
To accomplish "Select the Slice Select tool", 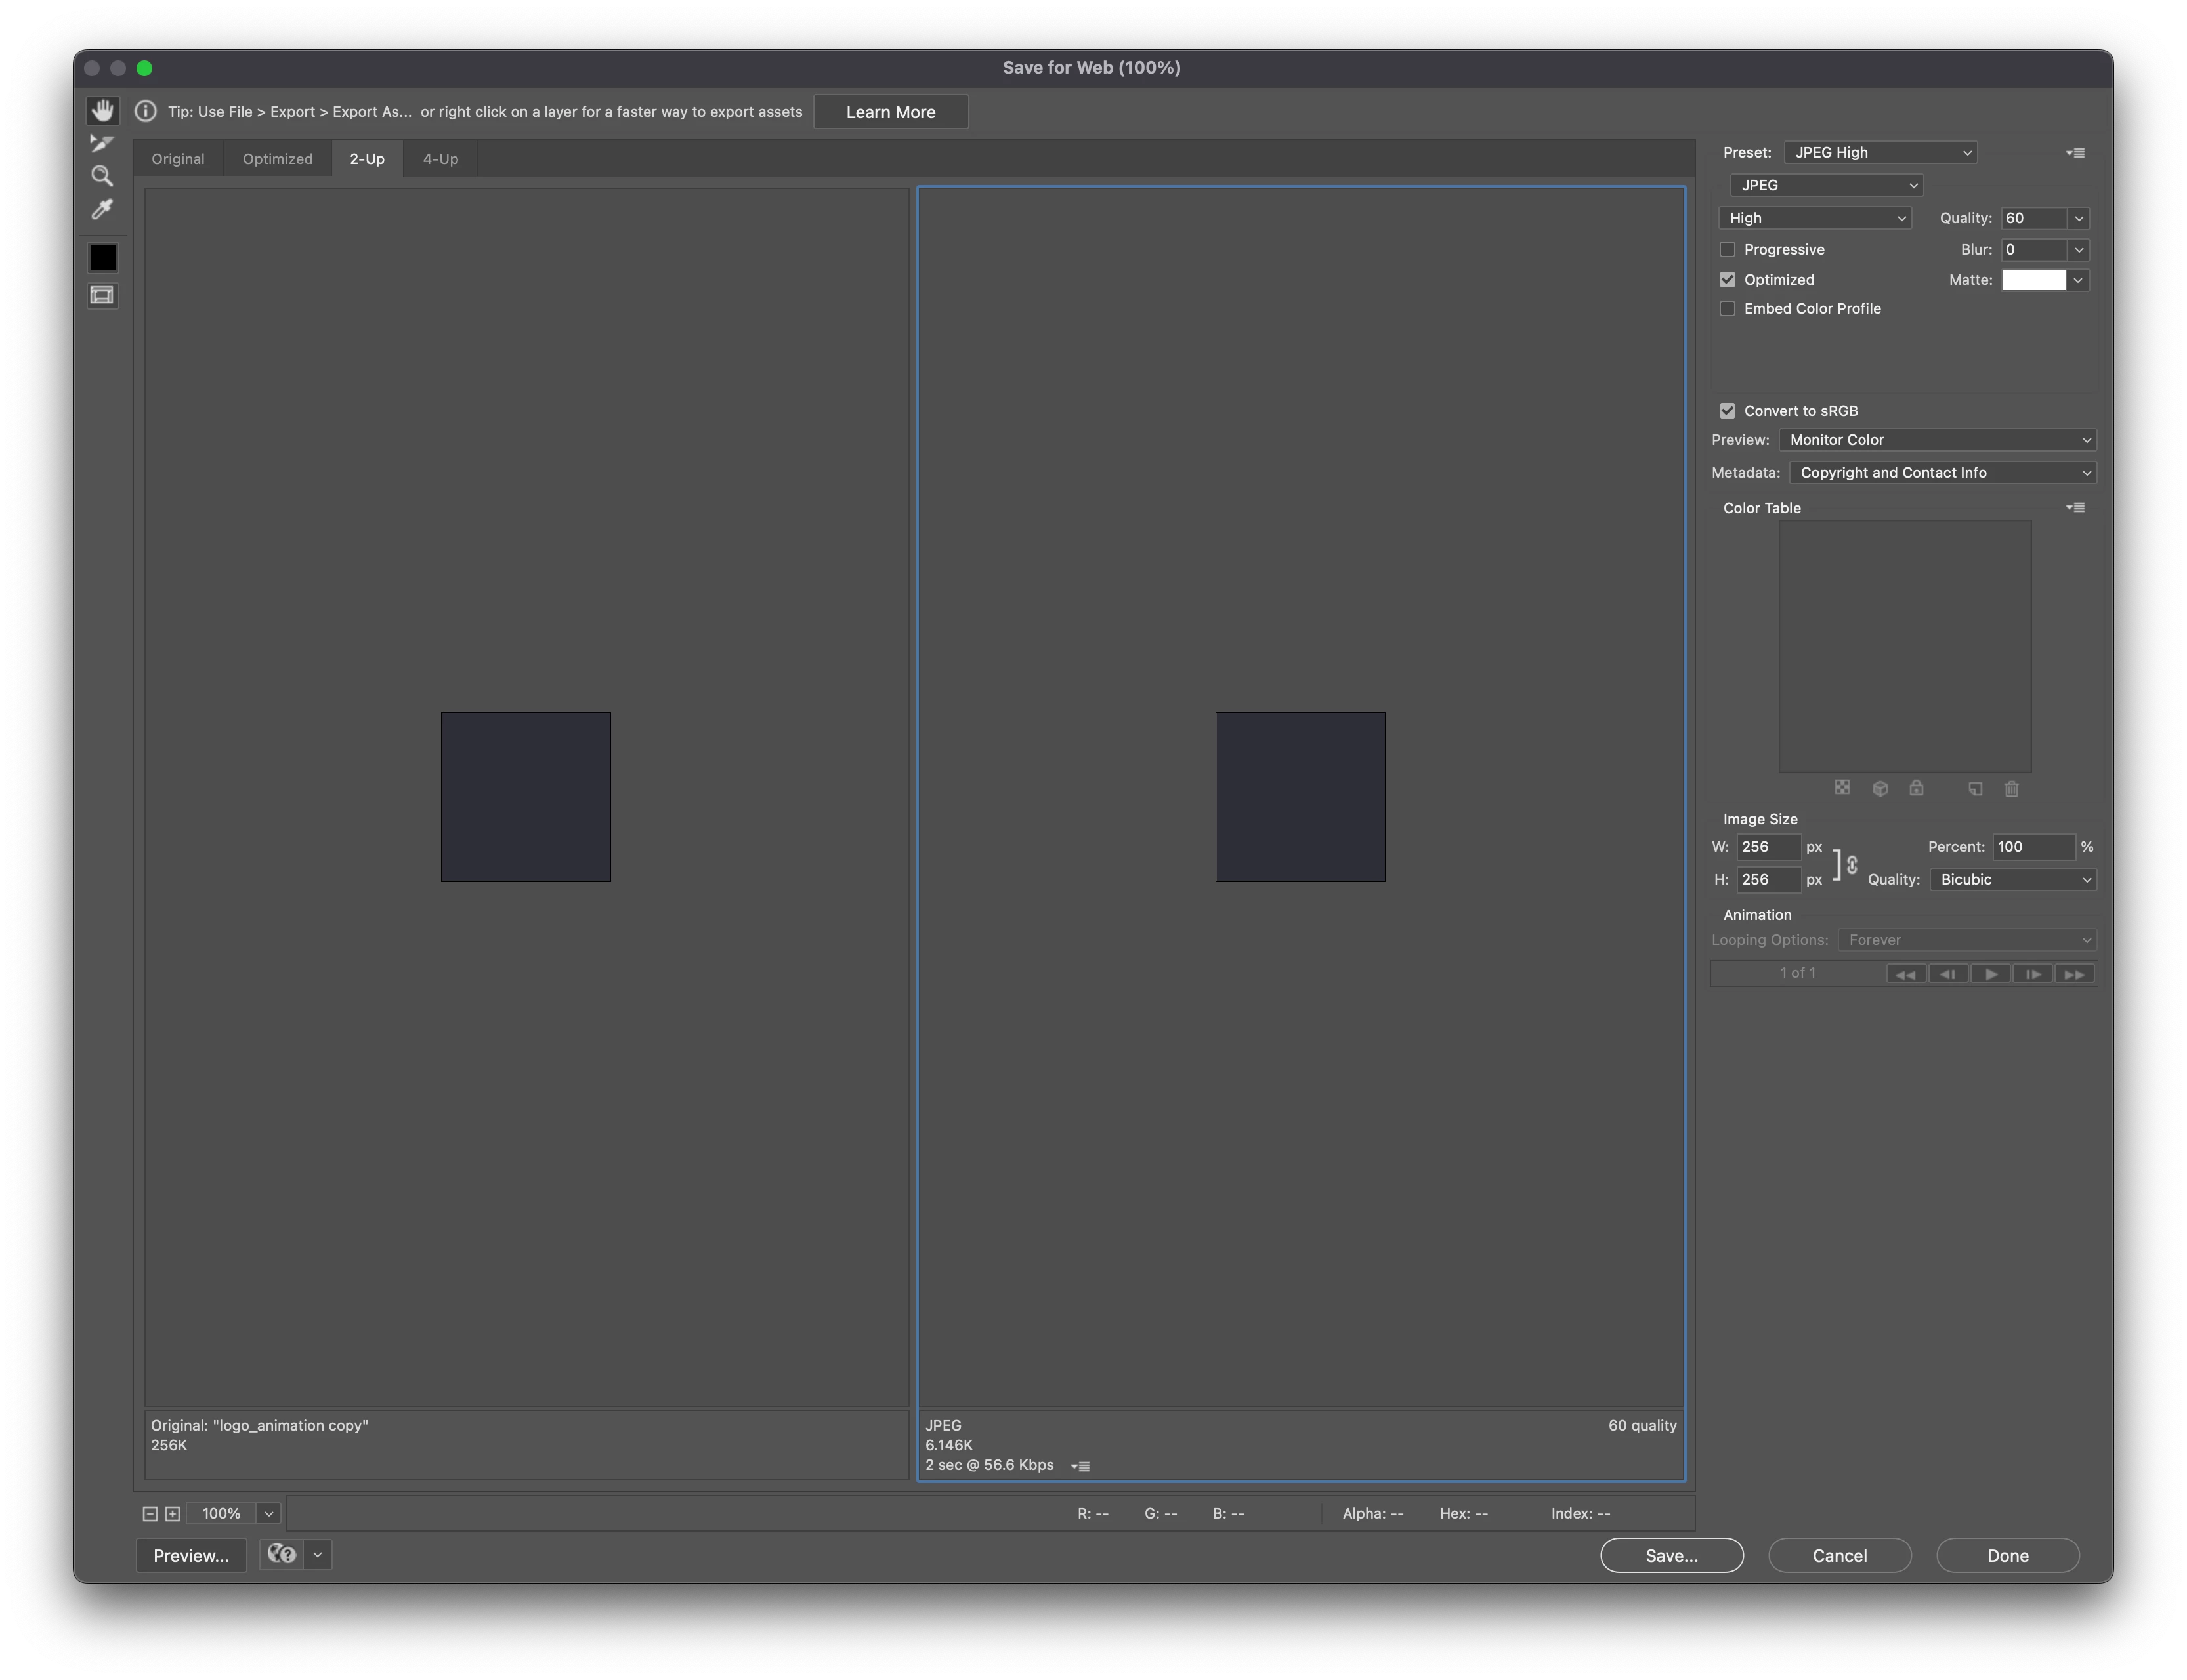I will pyautogui.click(x=102, y=143).
